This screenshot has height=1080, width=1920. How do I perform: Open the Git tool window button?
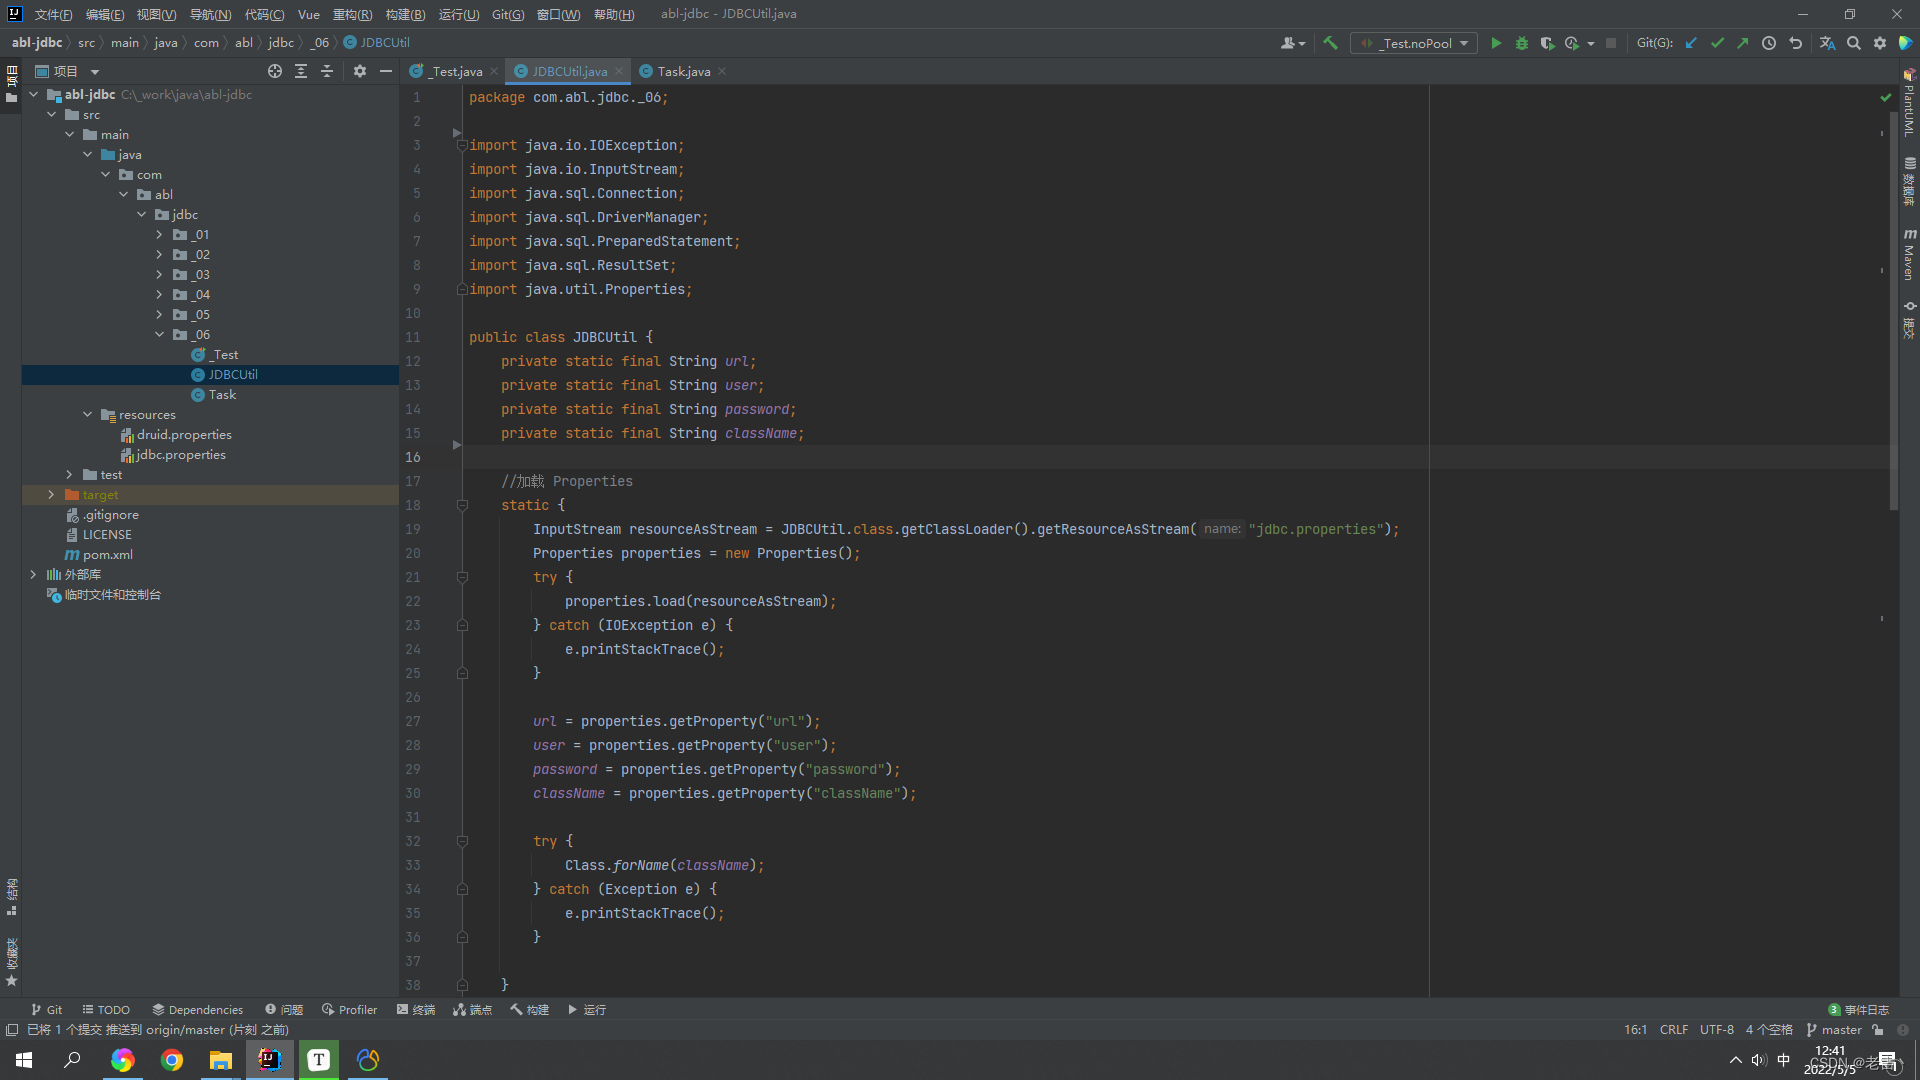point(46,1010)
